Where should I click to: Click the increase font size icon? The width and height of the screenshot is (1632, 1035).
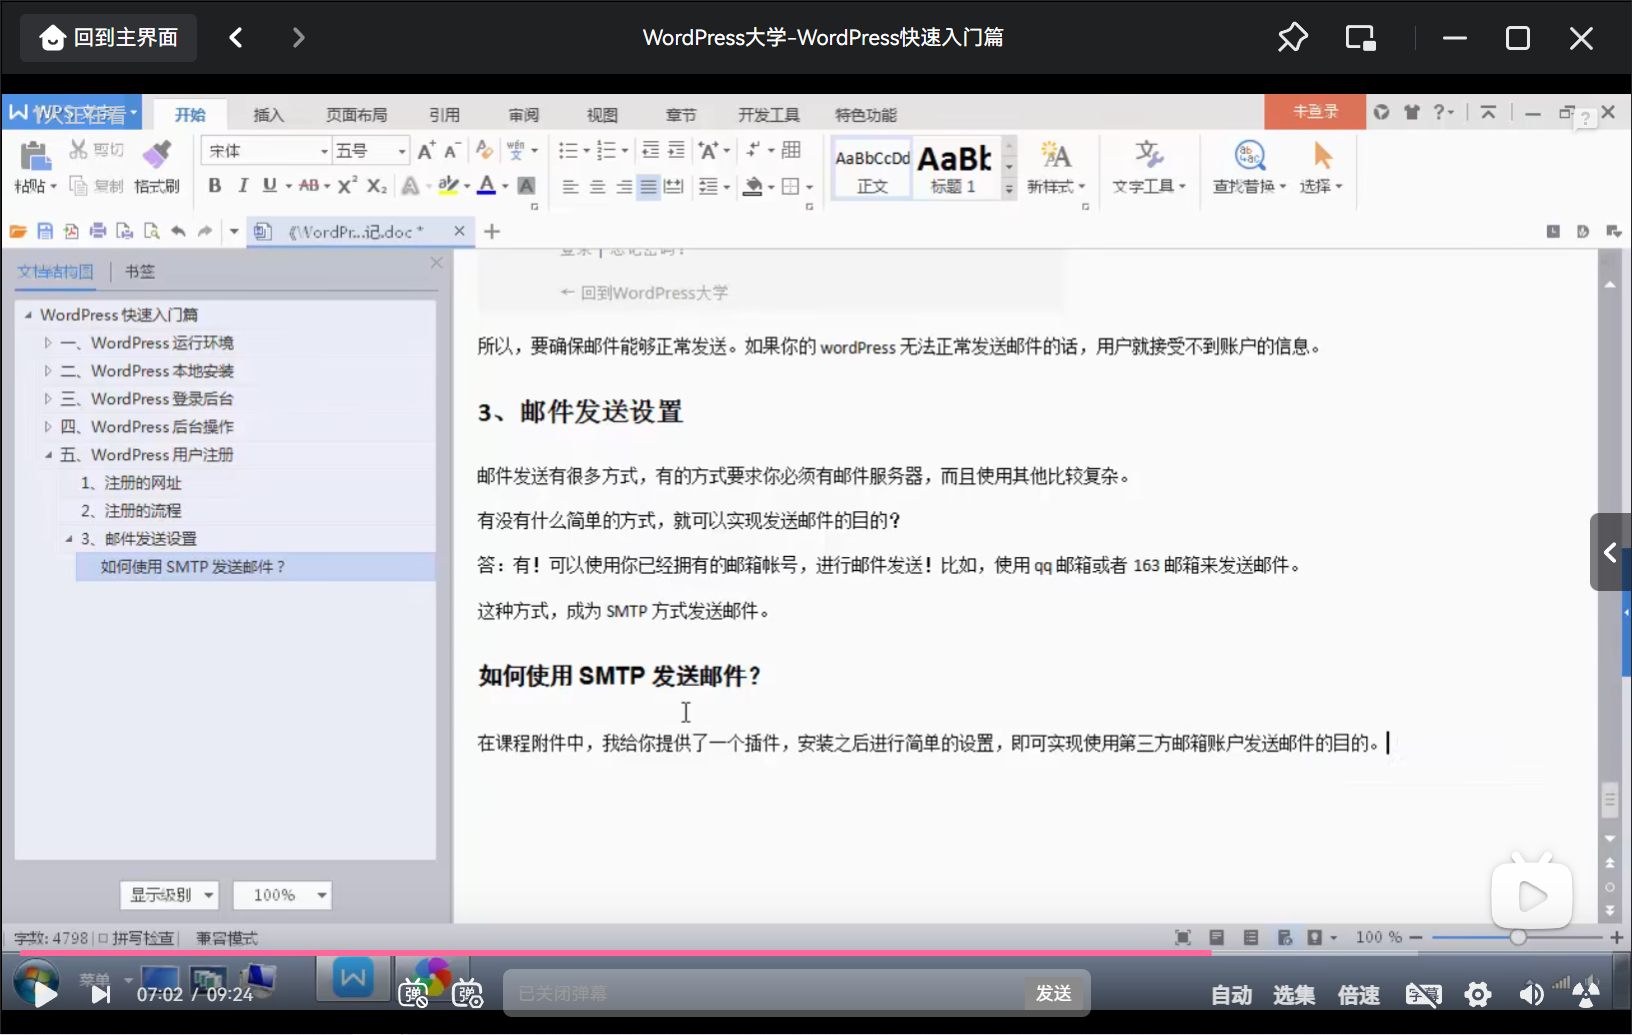[x=426, y=151]
